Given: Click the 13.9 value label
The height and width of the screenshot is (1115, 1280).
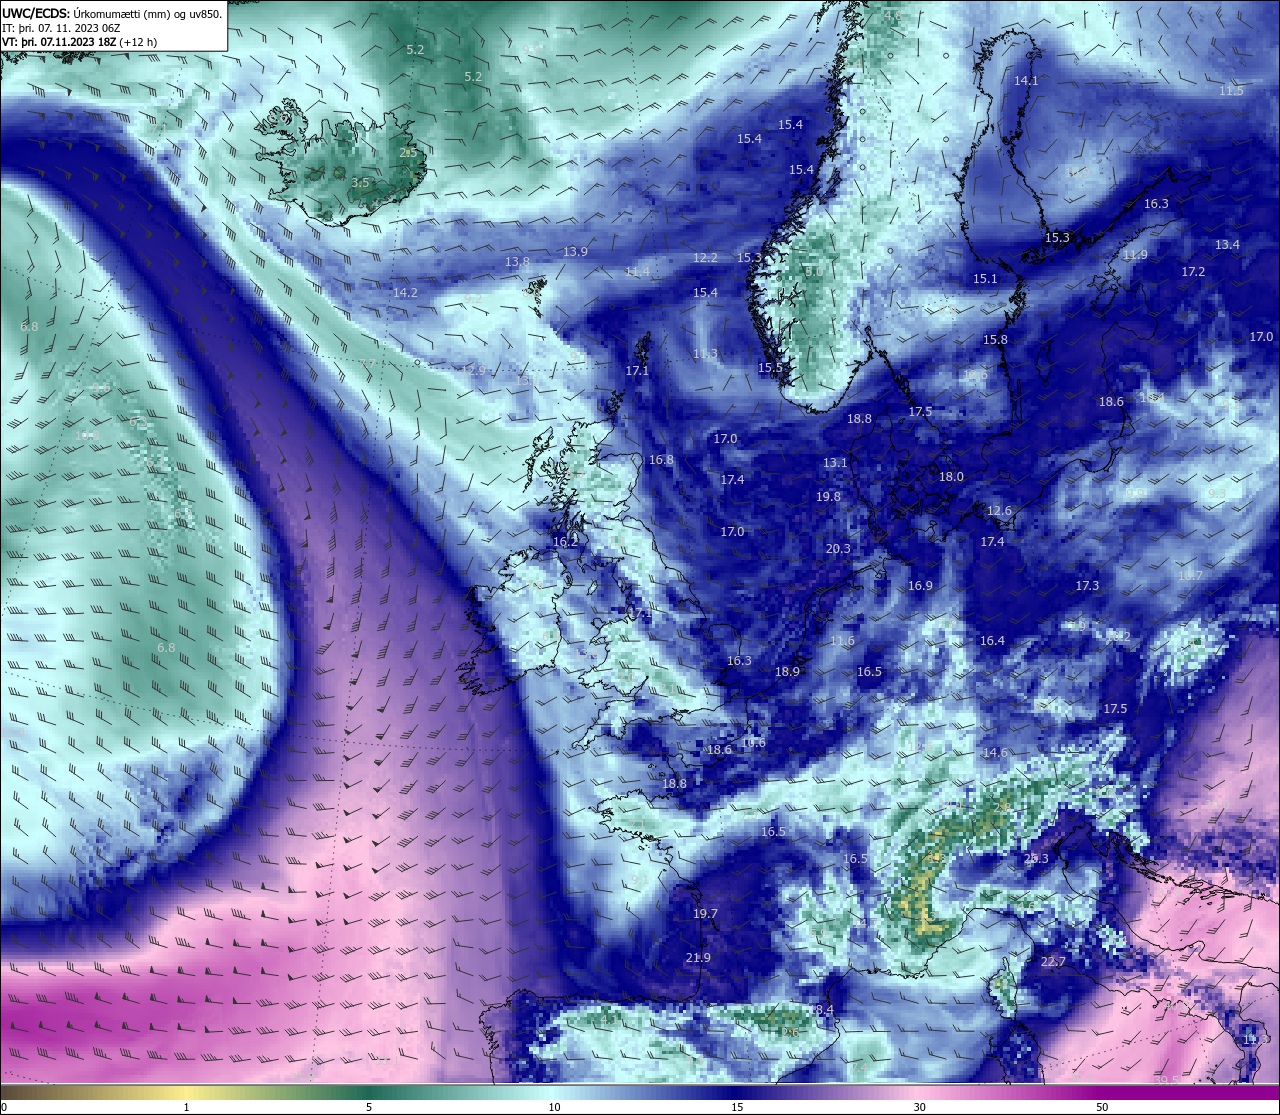Looking at the screenshot, I should pyautogui.click(x=575, y=252).
